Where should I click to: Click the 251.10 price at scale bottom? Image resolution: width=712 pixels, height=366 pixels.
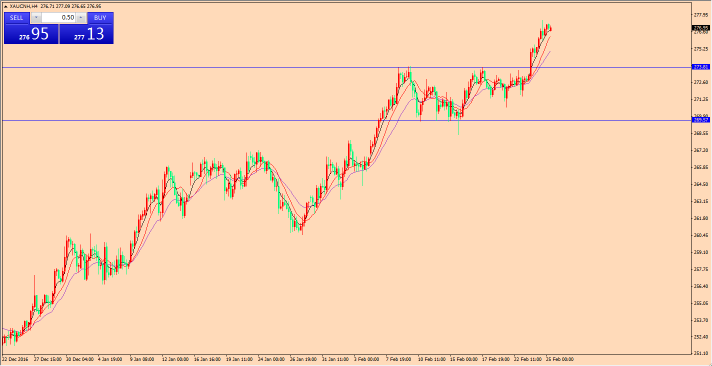pyautogui.click(x=701, y=354)
